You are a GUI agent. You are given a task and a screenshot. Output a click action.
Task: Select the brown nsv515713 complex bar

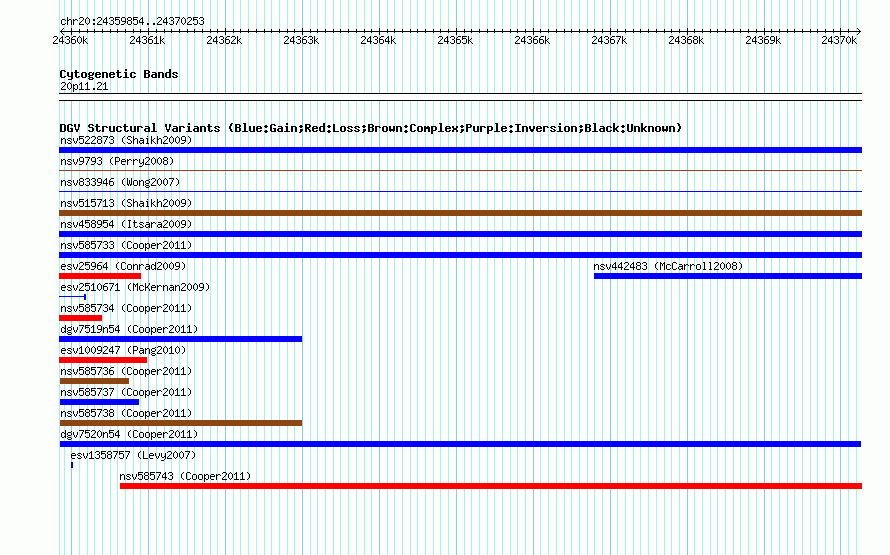460,213
